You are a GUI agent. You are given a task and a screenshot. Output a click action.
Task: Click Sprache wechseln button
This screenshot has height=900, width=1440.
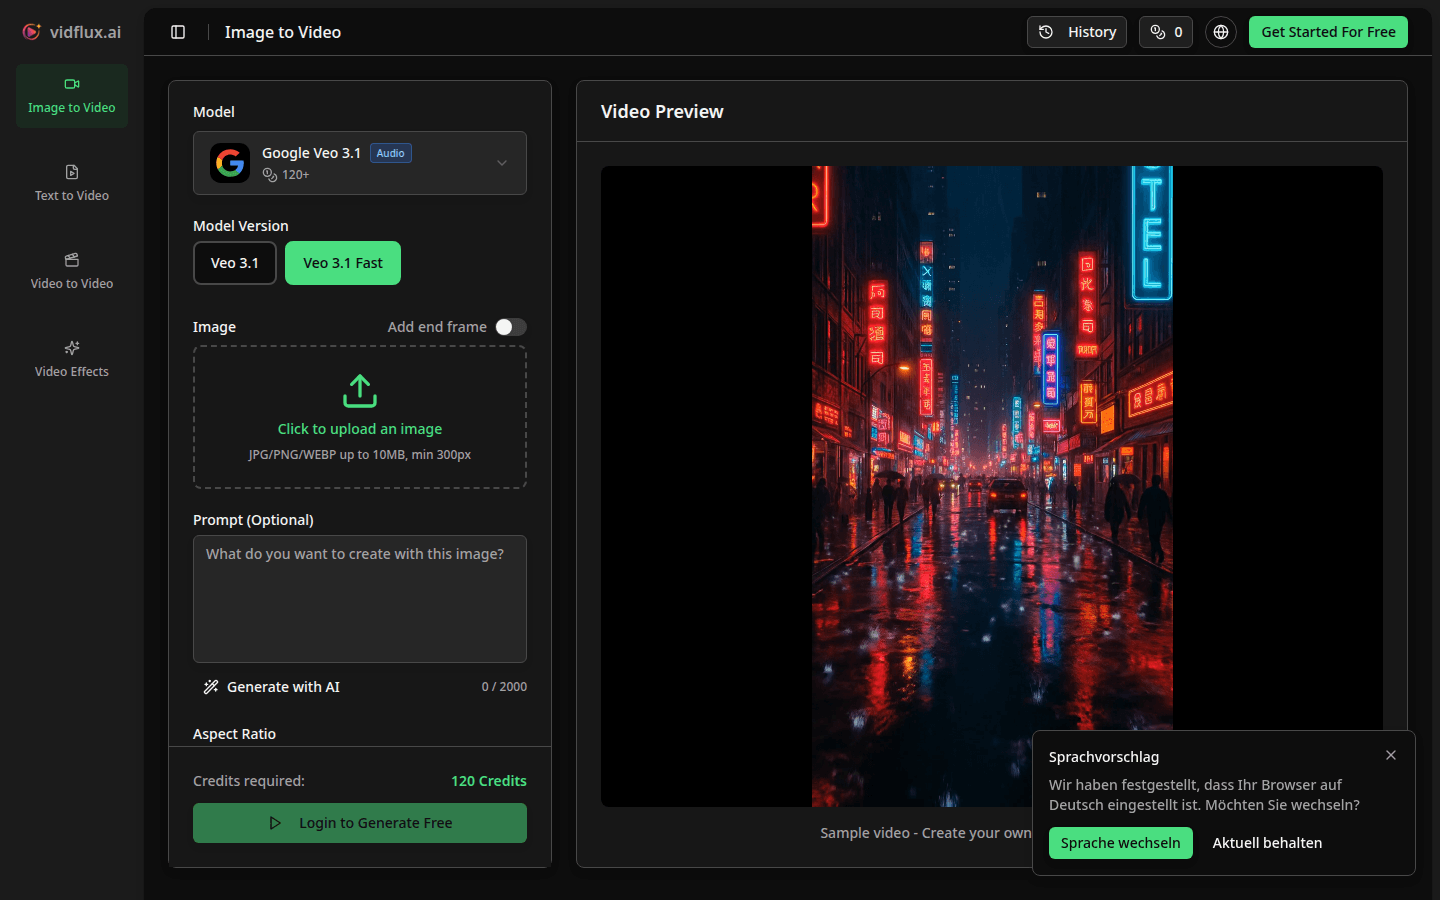(1121, 843)
